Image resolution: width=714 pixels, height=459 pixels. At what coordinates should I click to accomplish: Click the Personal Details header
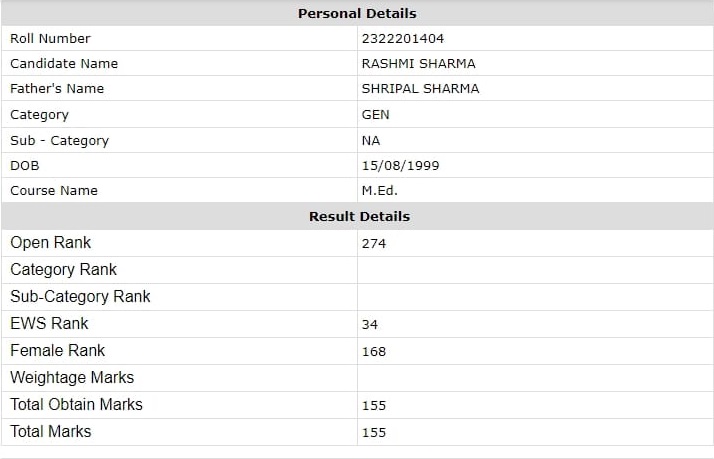357,14
